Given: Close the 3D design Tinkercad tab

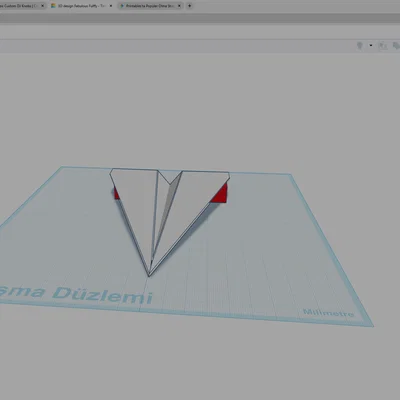Looking at the screenshot, I should click(111, 6).
